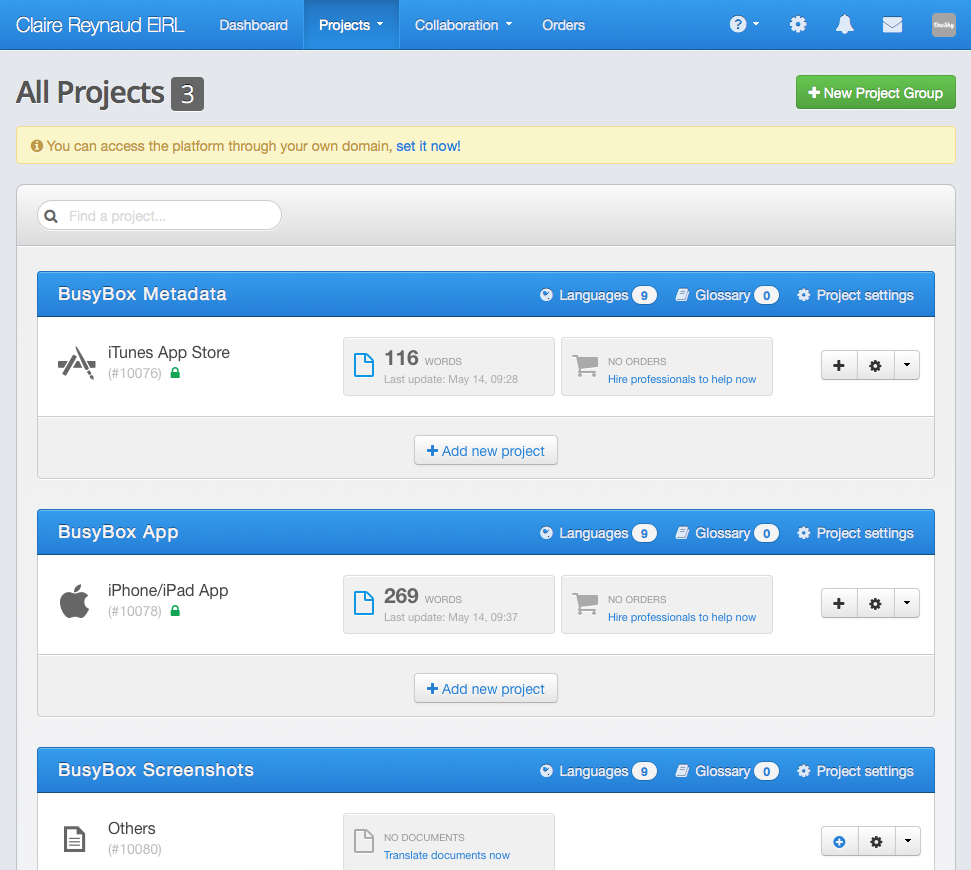Open Project settings for BusyBox Screenshots
971x870 pixels.
[855, 771]
